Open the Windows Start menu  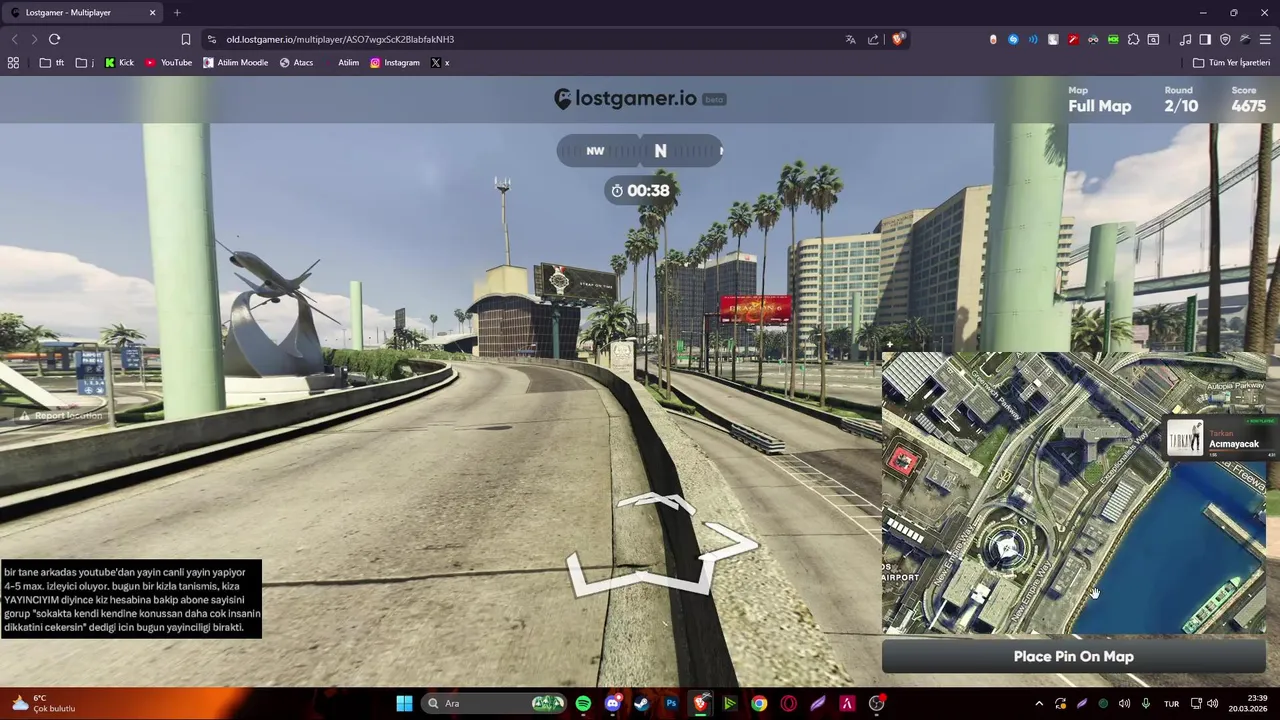point(404,703)
